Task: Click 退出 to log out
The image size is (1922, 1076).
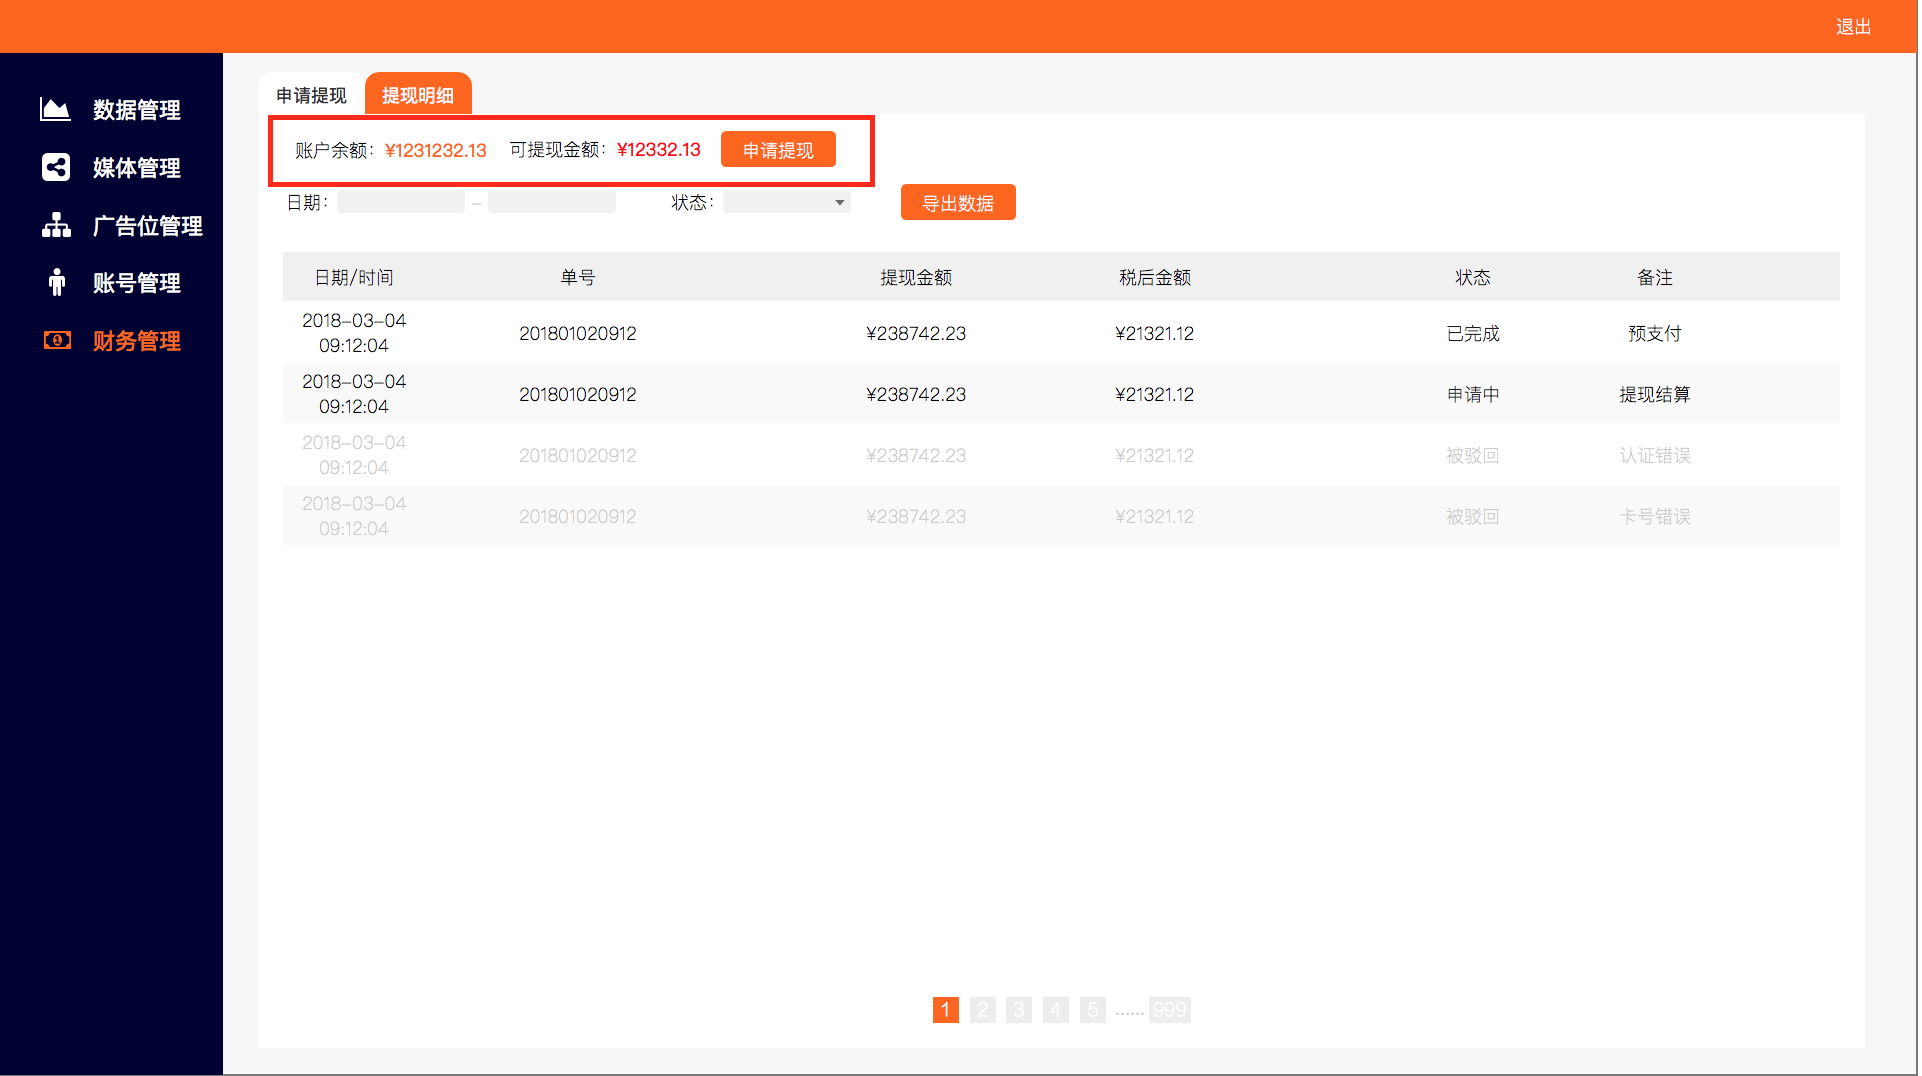Action: tap(1853, 27)
